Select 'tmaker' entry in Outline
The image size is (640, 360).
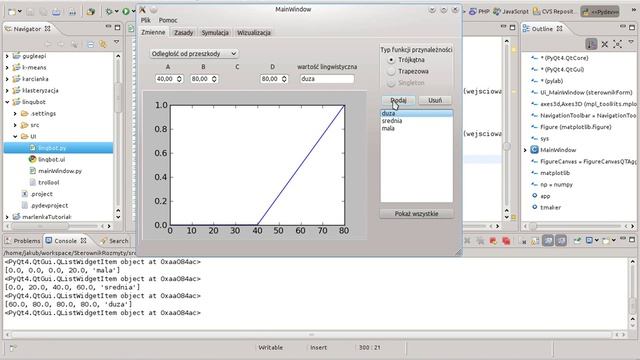[x=550, y=207]
